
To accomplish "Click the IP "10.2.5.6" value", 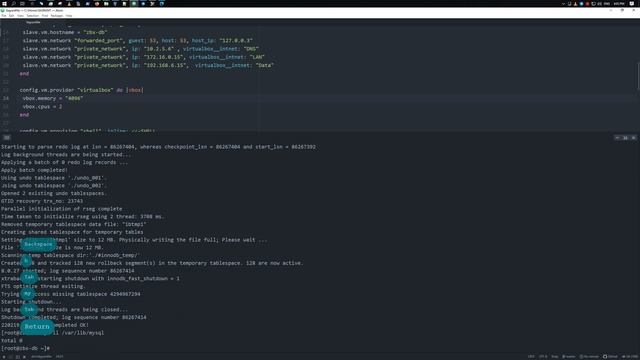I will tap(158, 49).
